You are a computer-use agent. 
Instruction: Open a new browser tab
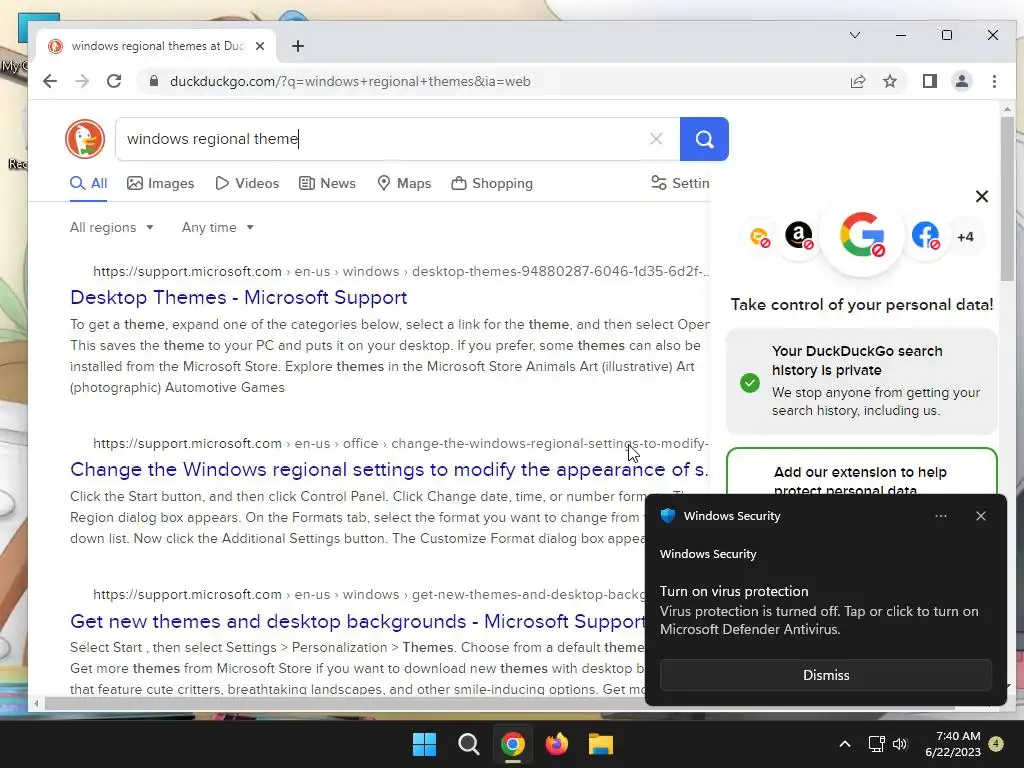click(298, 46)
